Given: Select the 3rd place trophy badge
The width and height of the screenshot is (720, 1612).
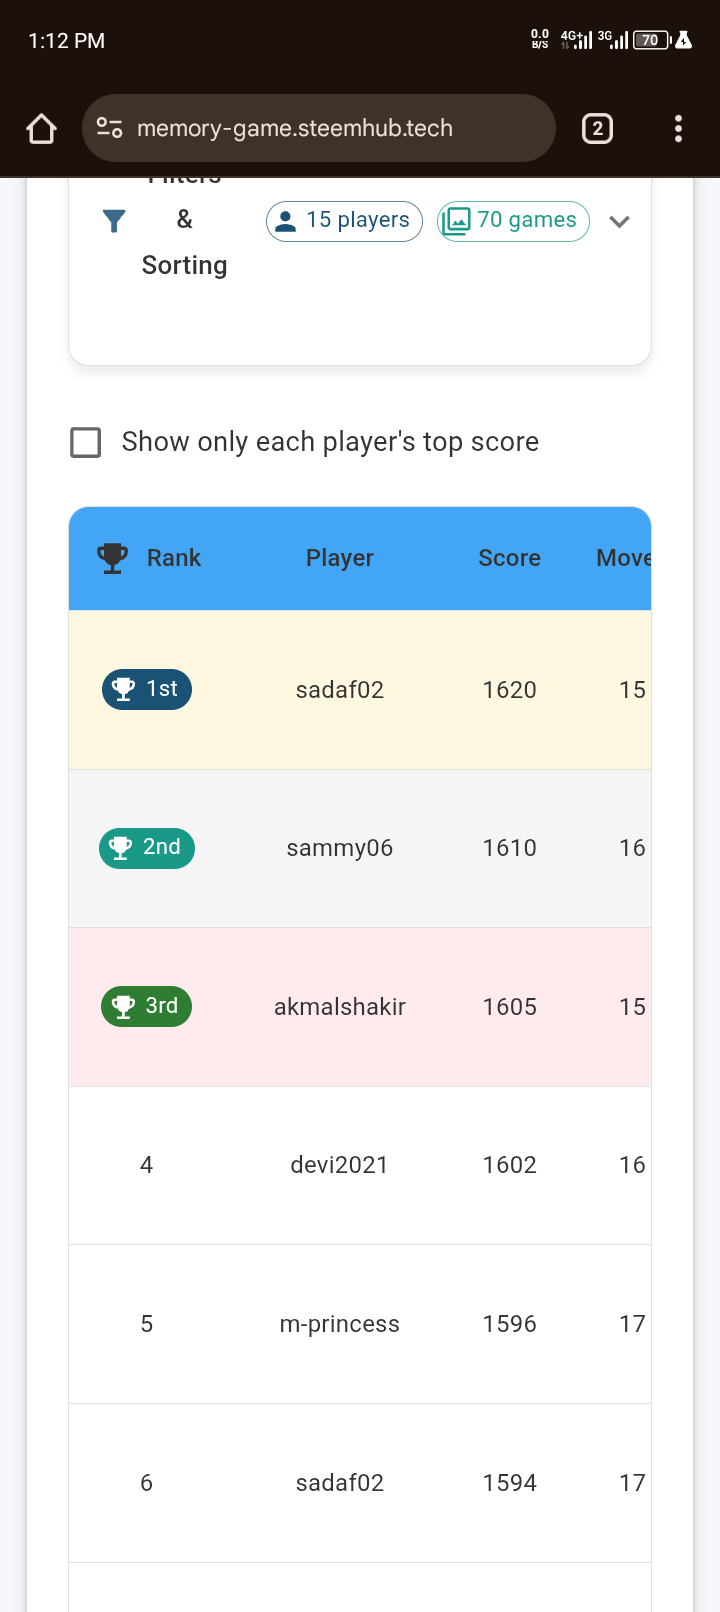Looking at the screenshot, I should point(147,1006).
